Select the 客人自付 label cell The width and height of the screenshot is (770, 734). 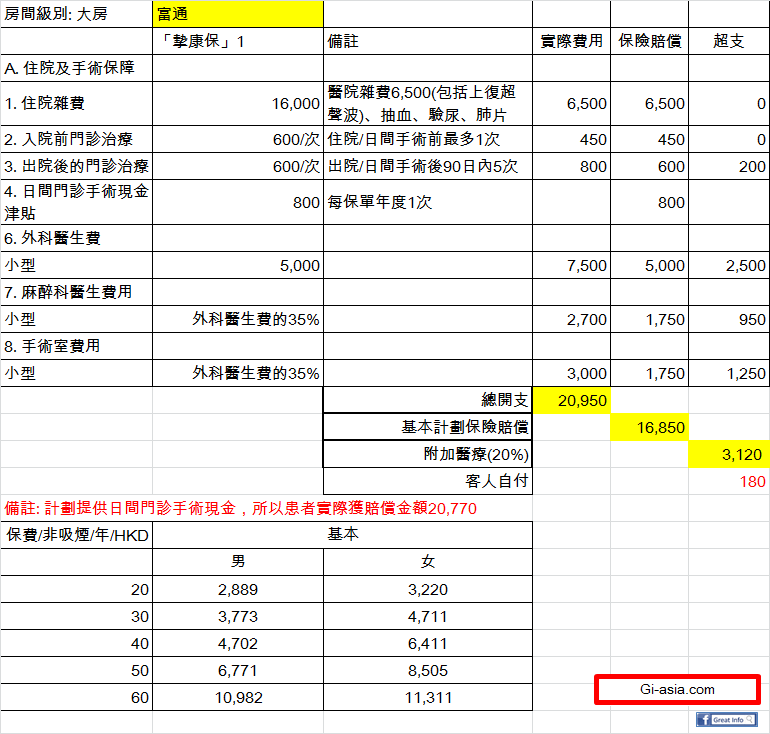[x=428, y=481]
